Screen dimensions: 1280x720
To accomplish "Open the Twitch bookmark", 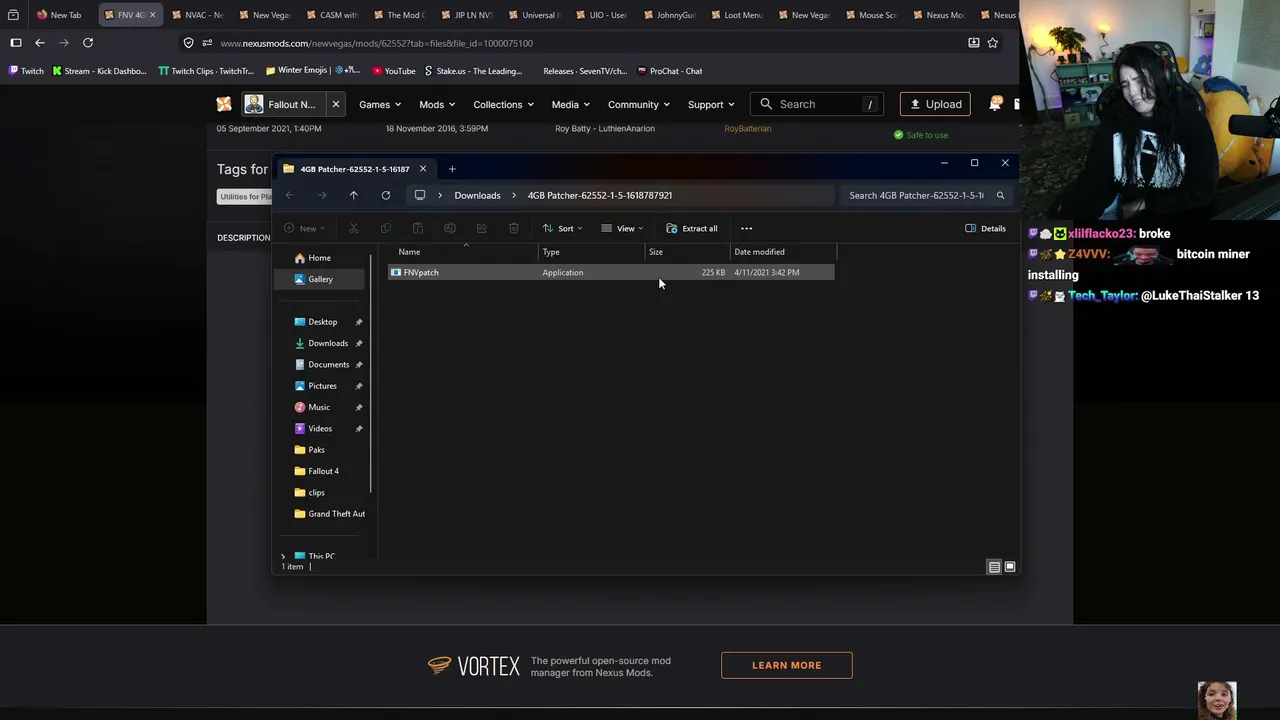I will [x=26, y=71].
